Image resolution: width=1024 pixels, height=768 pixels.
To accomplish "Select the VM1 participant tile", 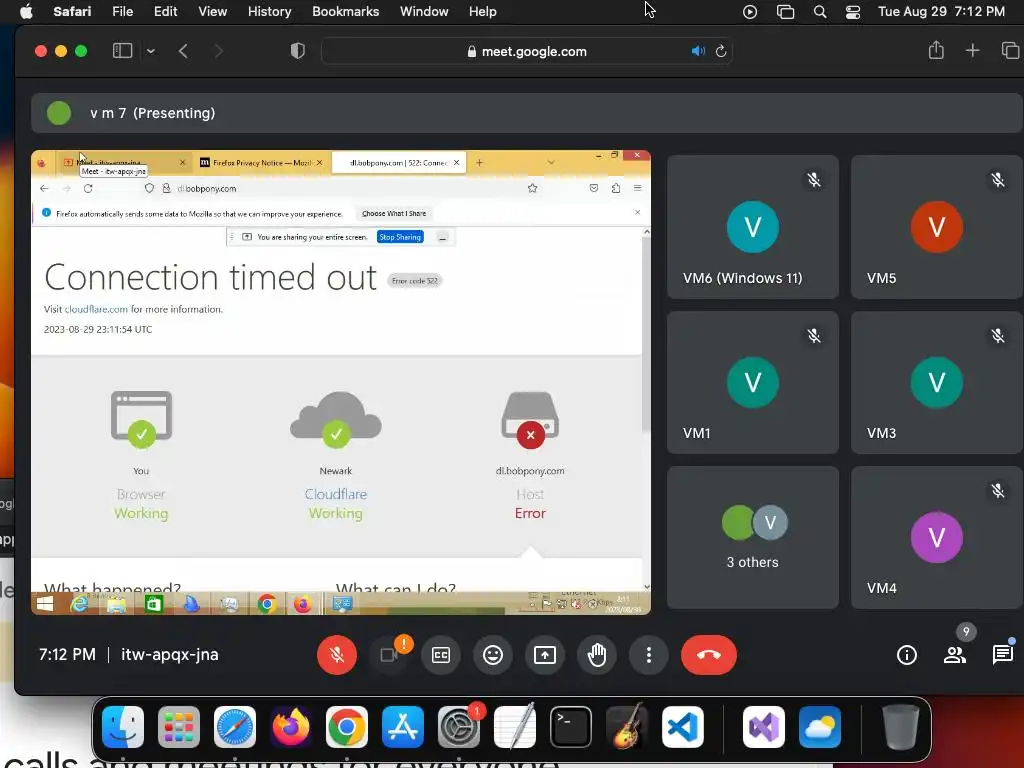I will 752,382.
